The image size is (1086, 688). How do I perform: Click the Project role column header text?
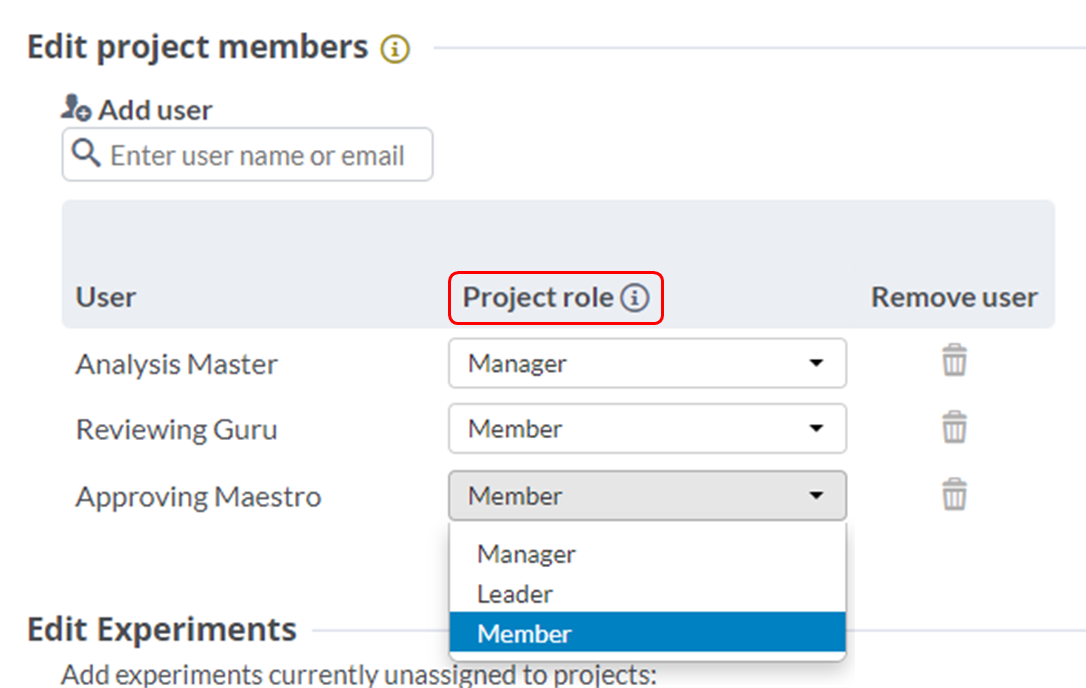point(538,298)
